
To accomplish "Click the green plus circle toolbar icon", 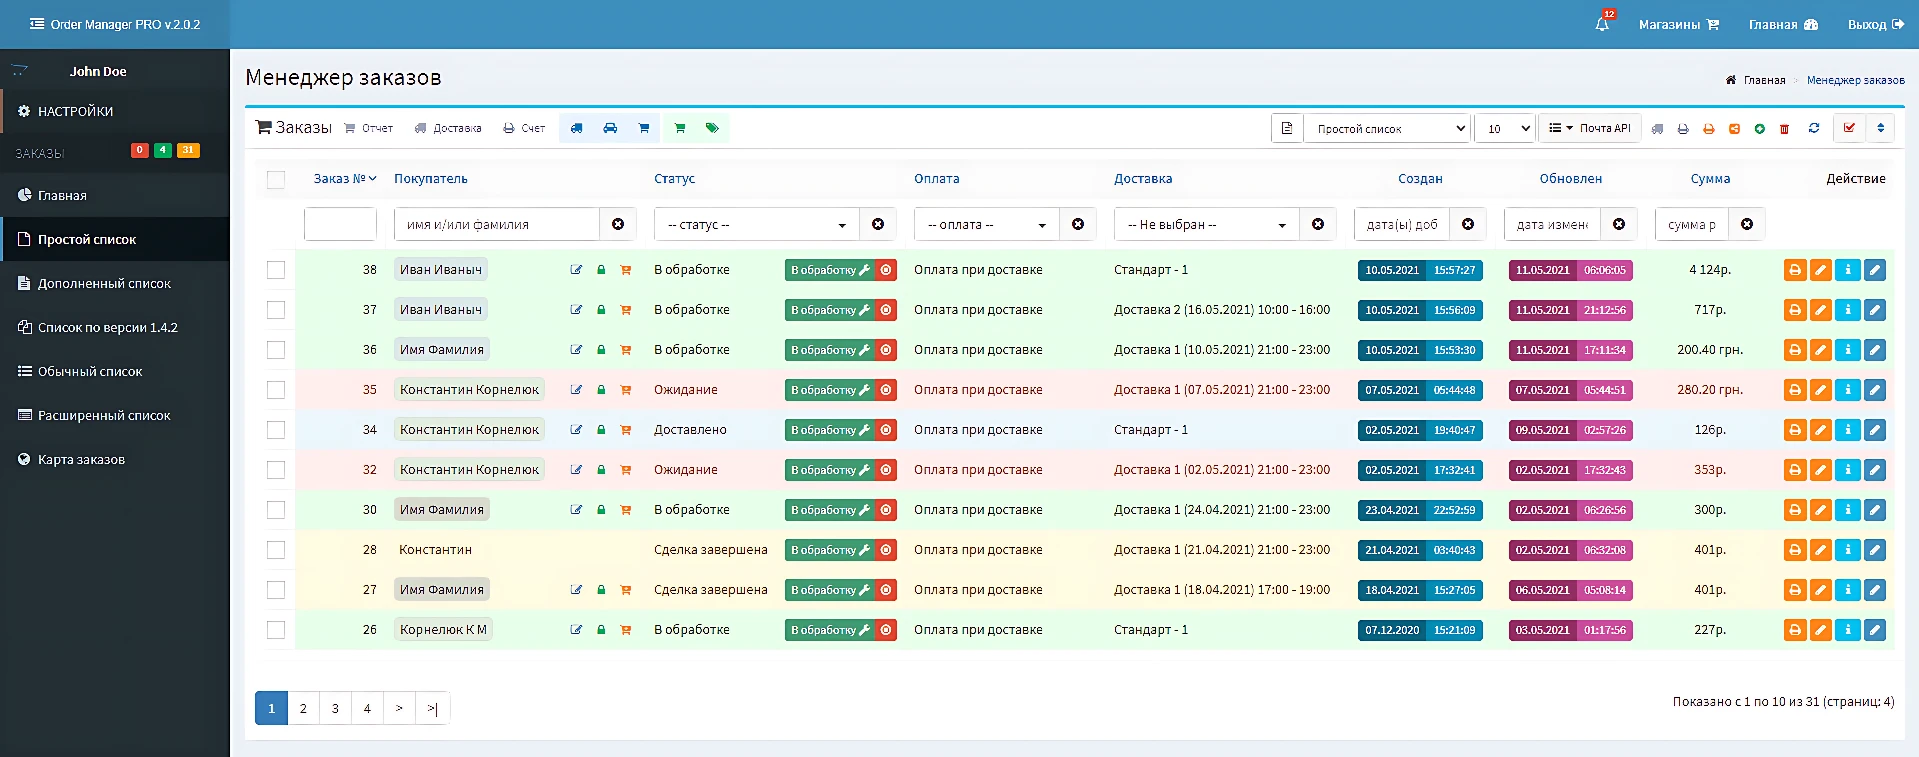I will point(1759,129).
